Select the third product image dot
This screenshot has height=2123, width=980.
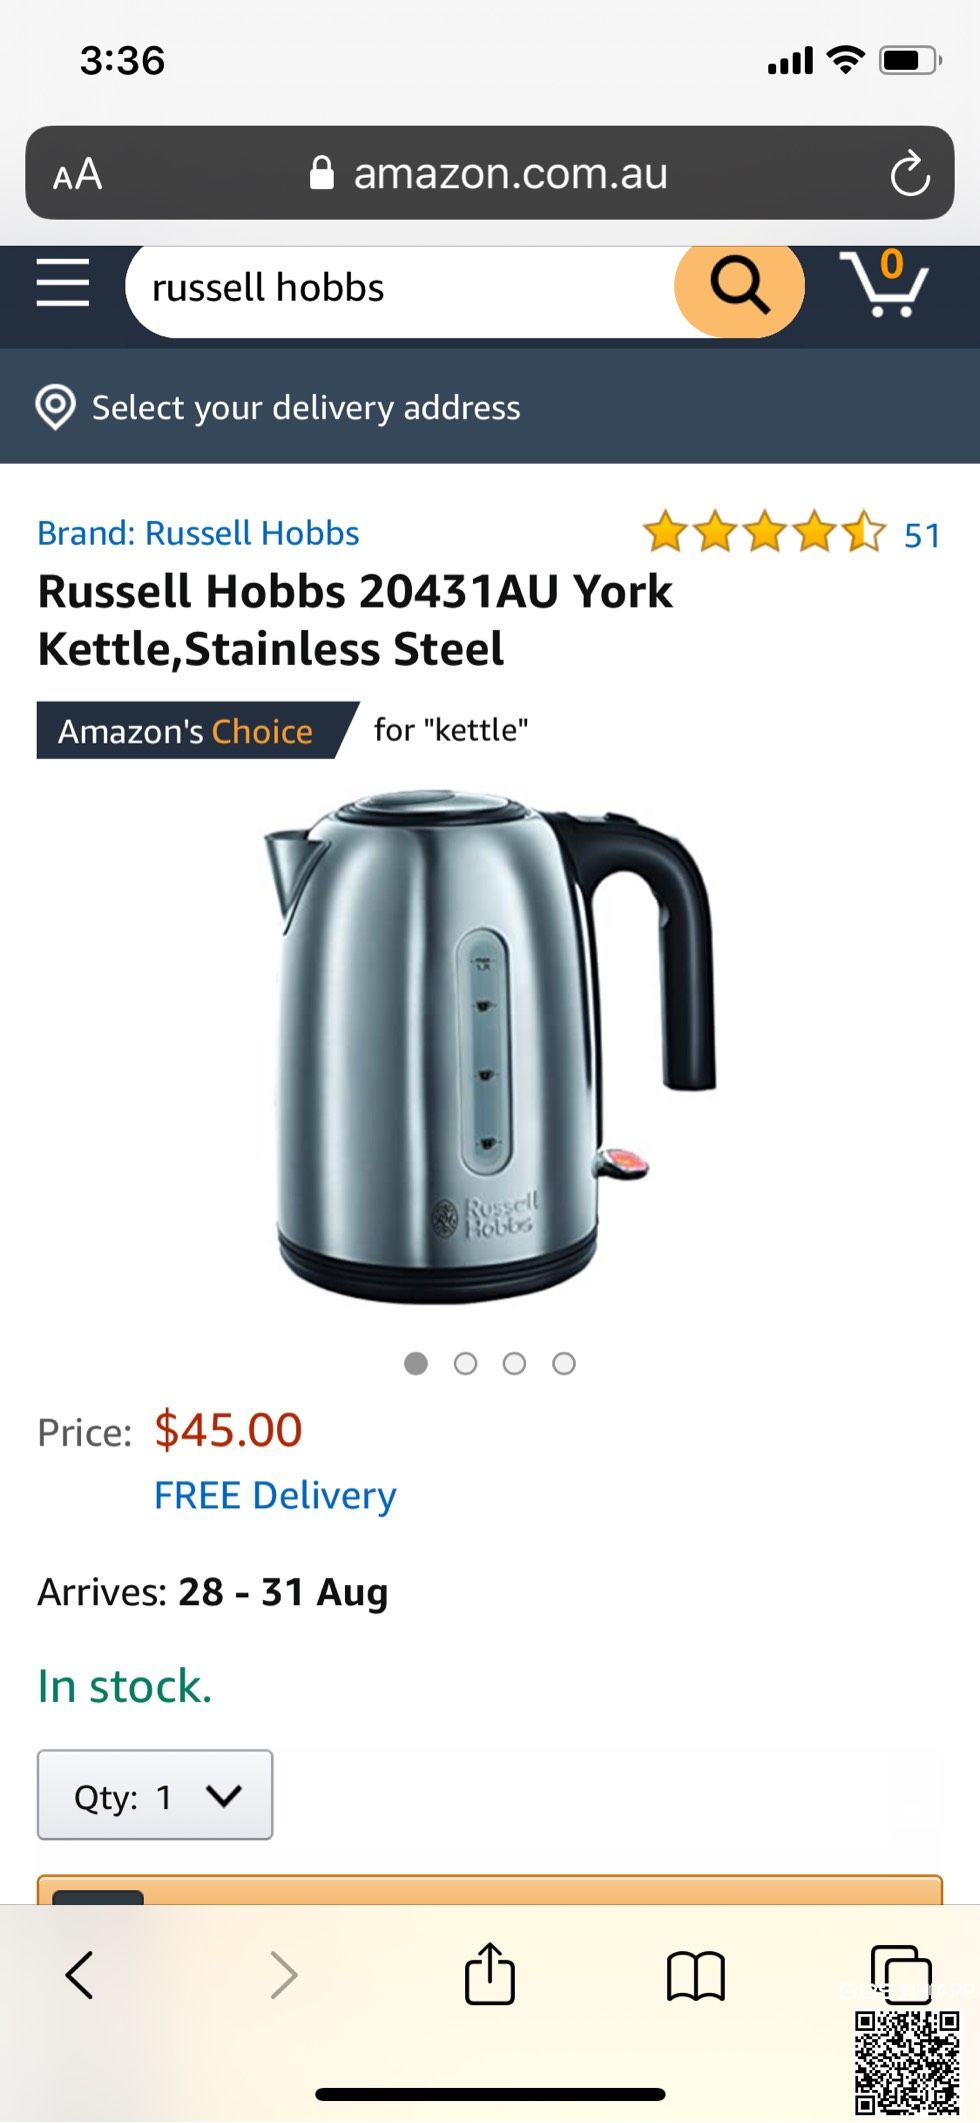point(514,1364)
